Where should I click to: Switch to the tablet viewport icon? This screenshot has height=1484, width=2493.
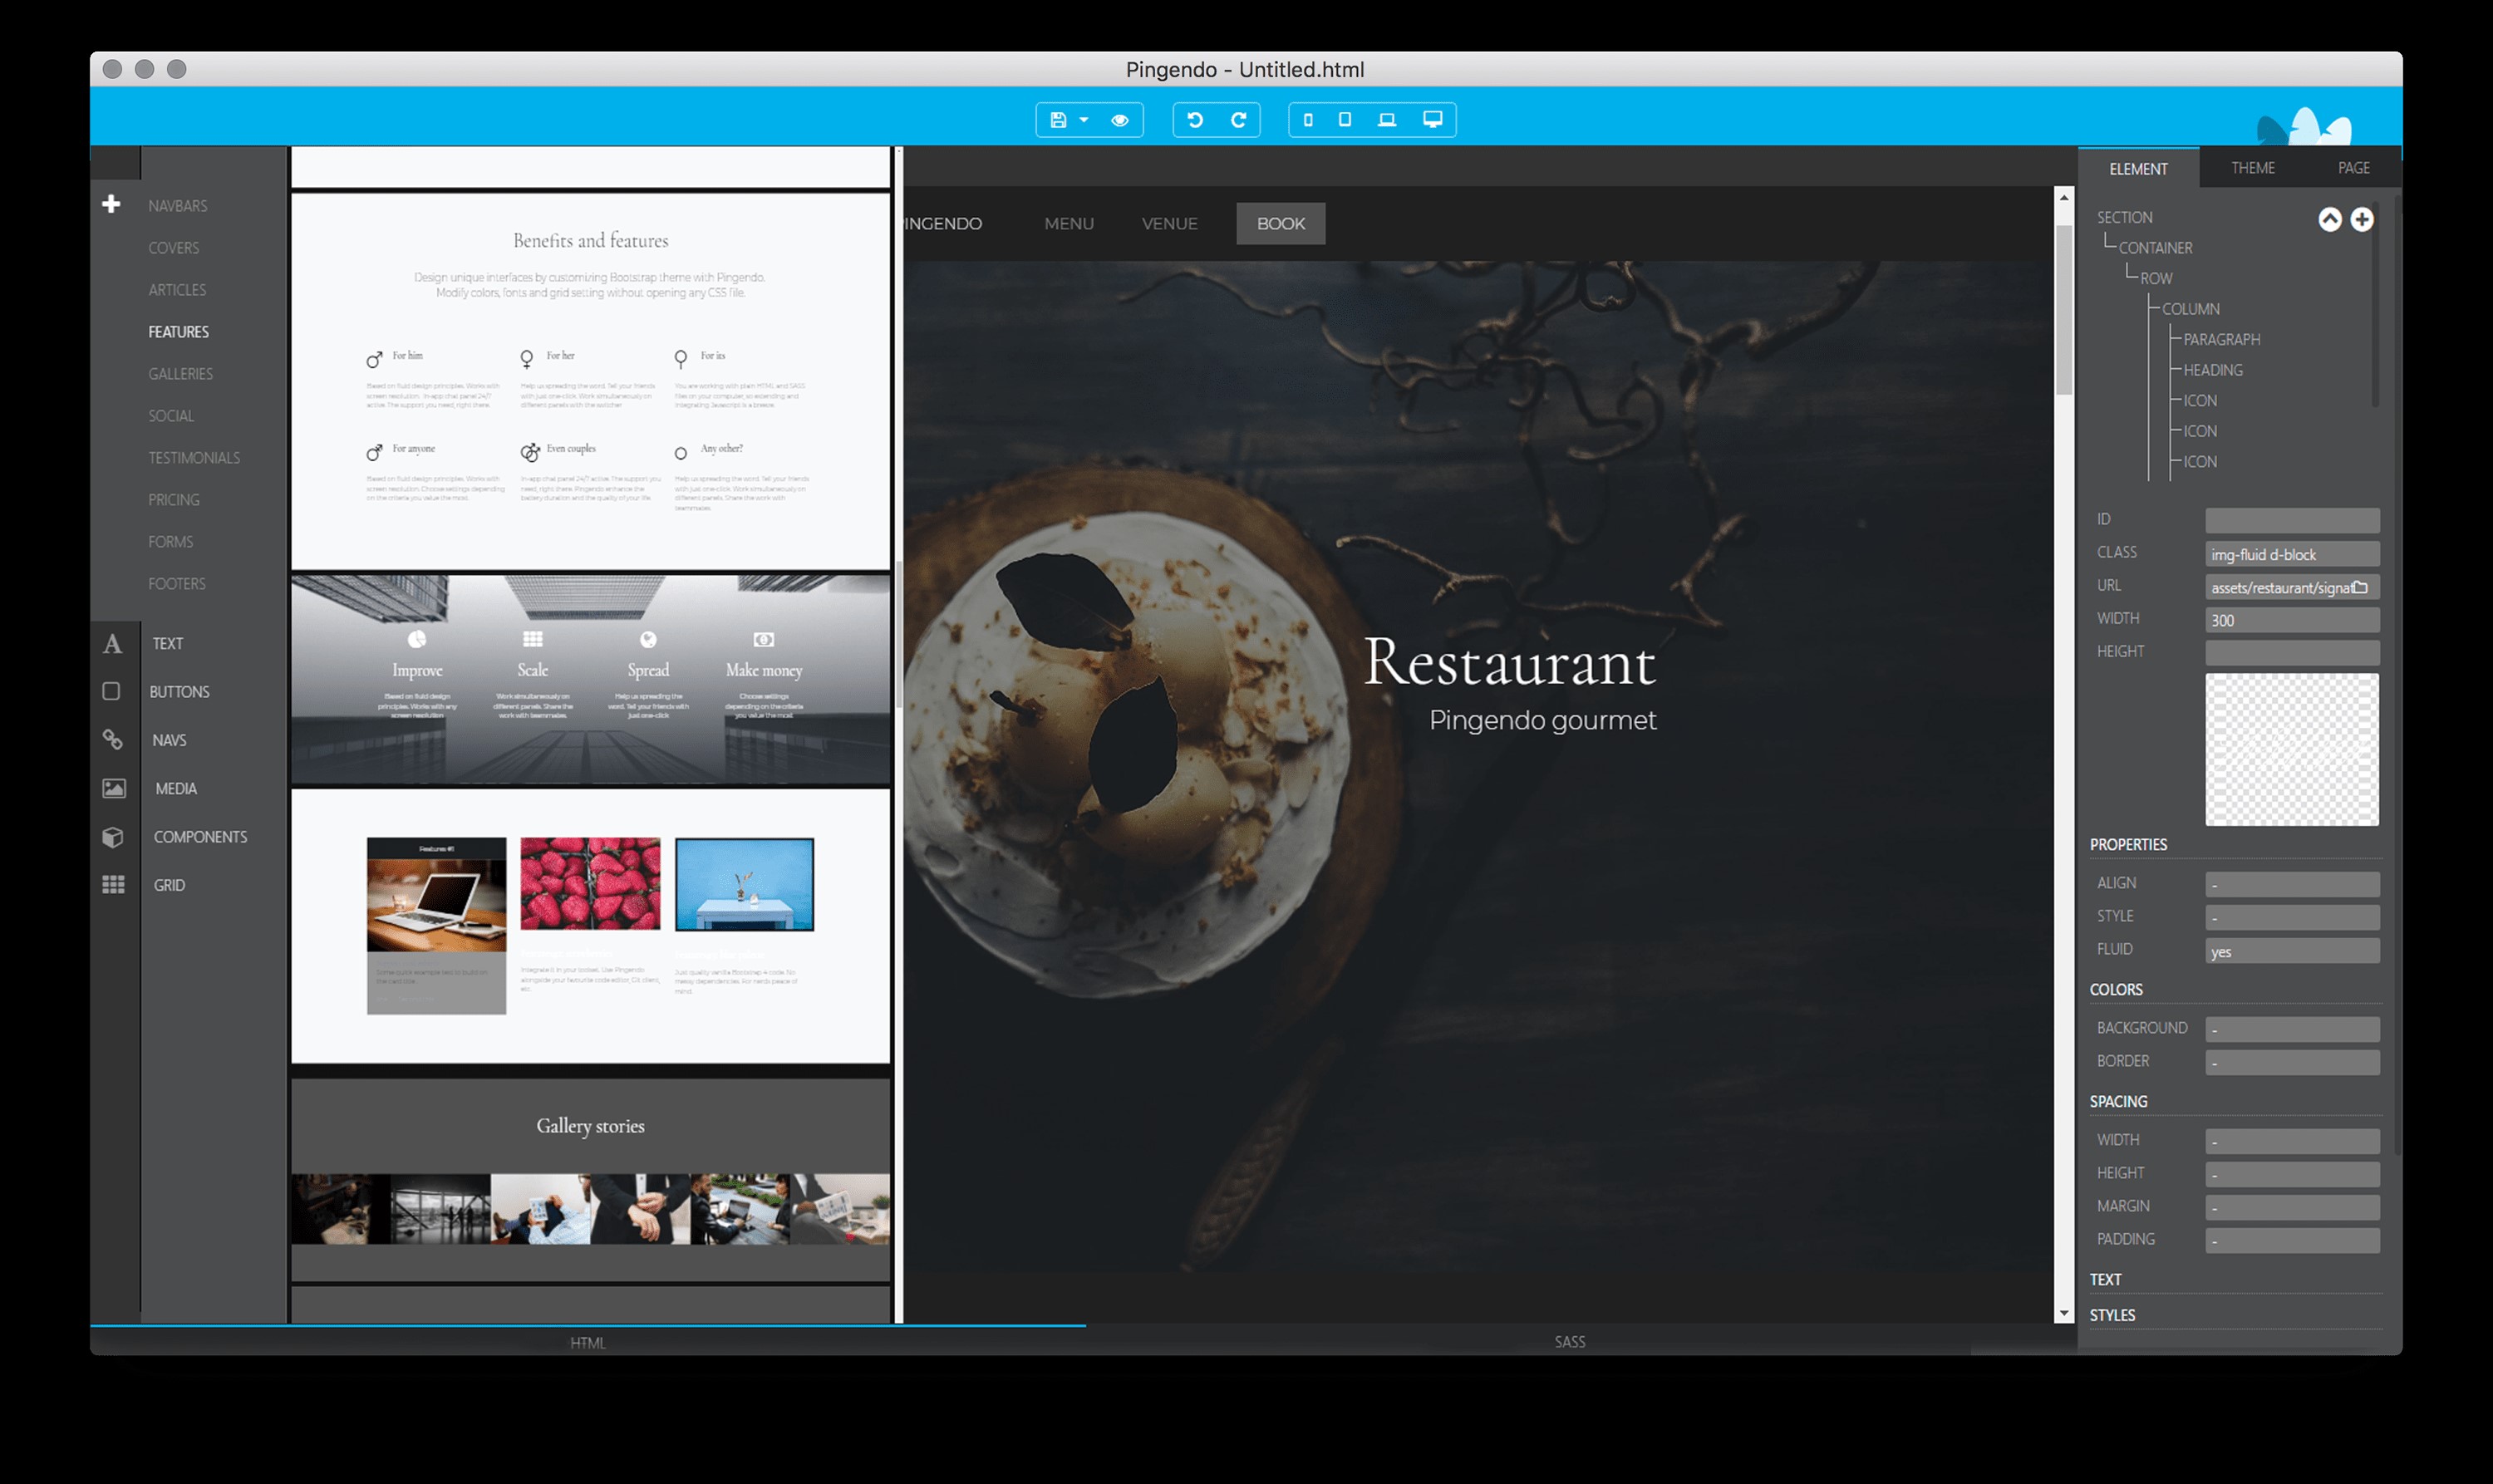pyautogui.click(x=1345, y=120)
